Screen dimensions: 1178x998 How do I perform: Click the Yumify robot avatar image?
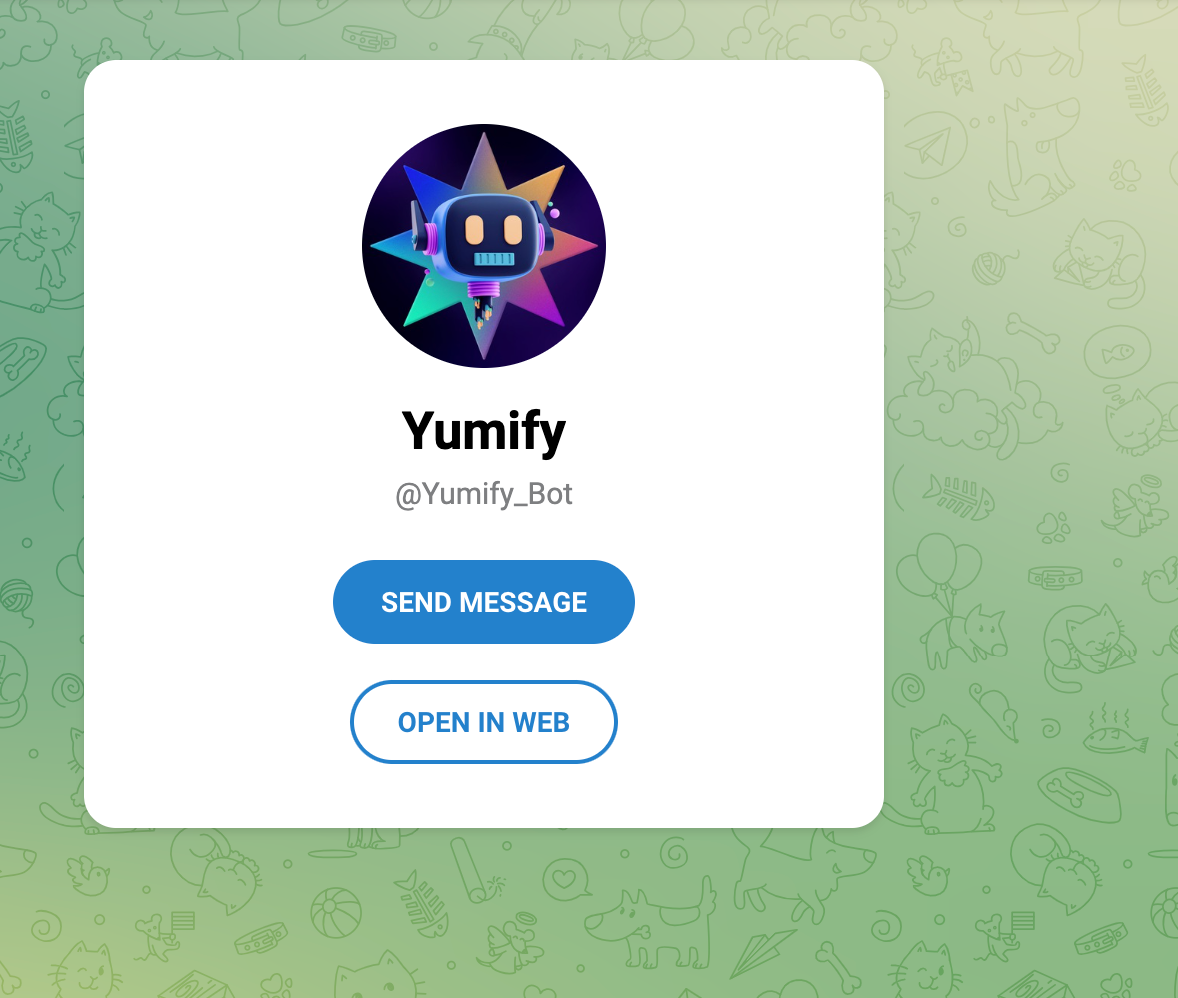(x=484, y=246)
